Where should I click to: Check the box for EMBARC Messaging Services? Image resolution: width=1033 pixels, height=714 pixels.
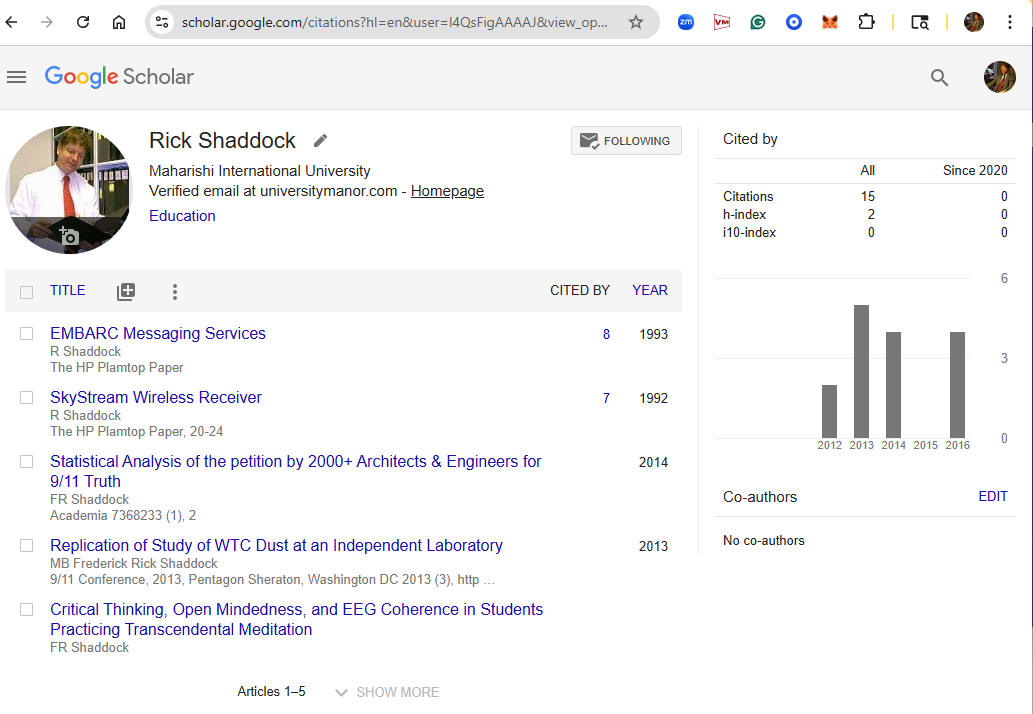pos(27,334)
